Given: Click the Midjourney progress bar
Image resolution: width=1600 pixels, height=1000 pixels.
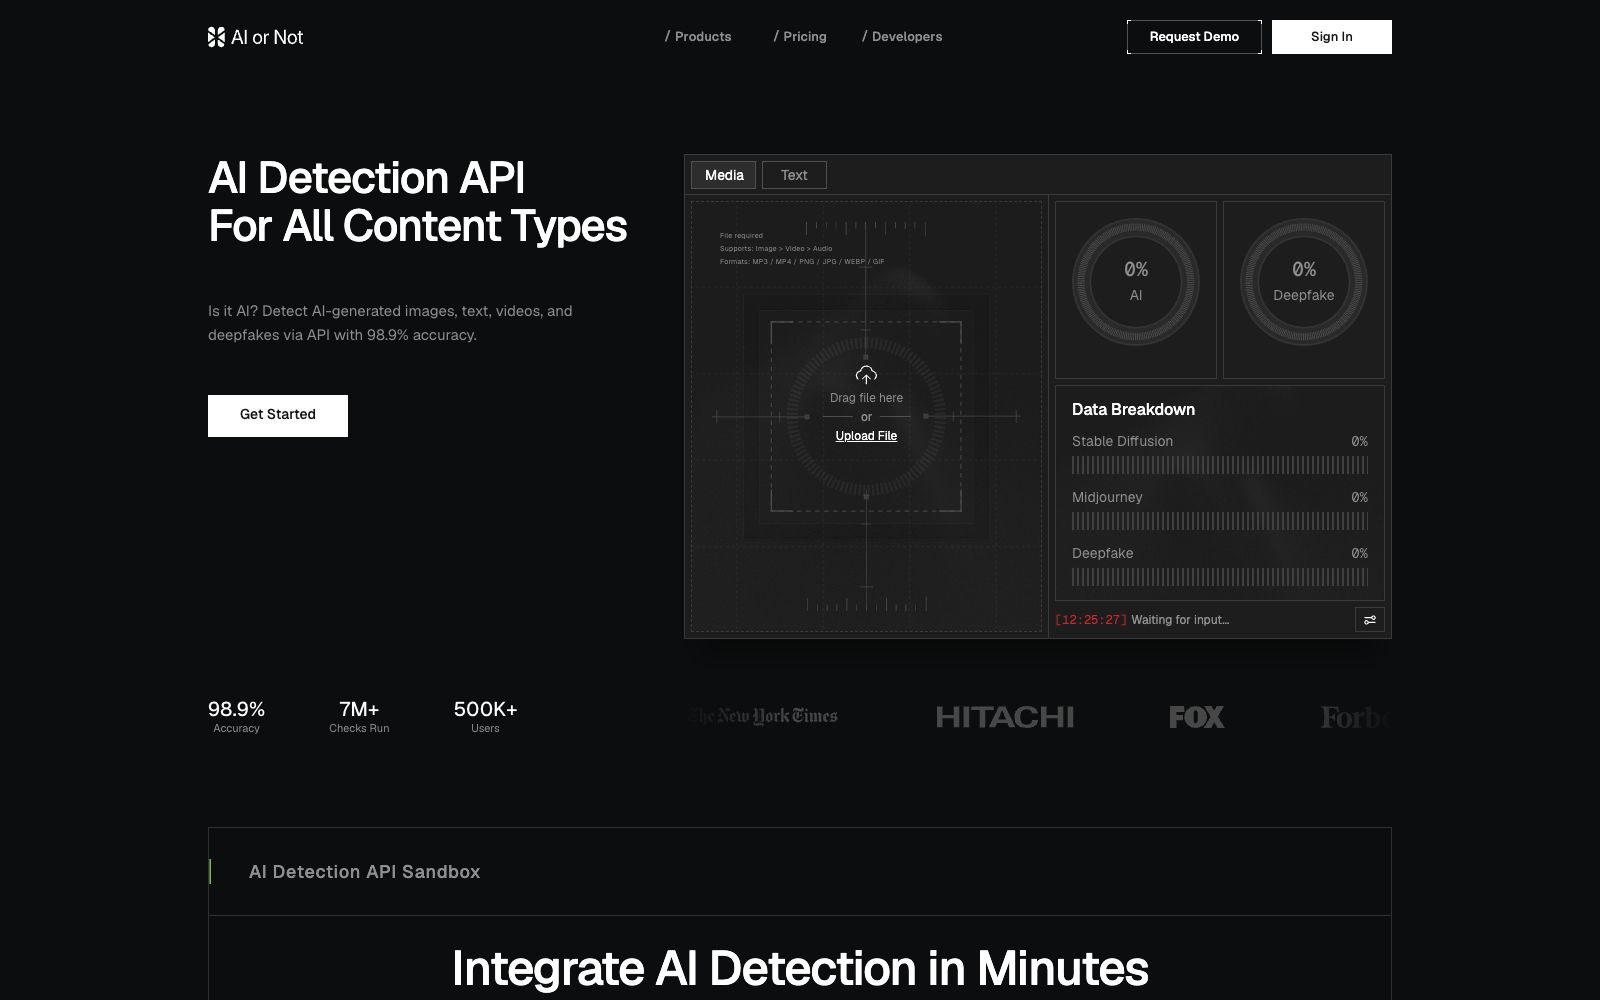Looking at the screenshot, I should (1220, 521).
